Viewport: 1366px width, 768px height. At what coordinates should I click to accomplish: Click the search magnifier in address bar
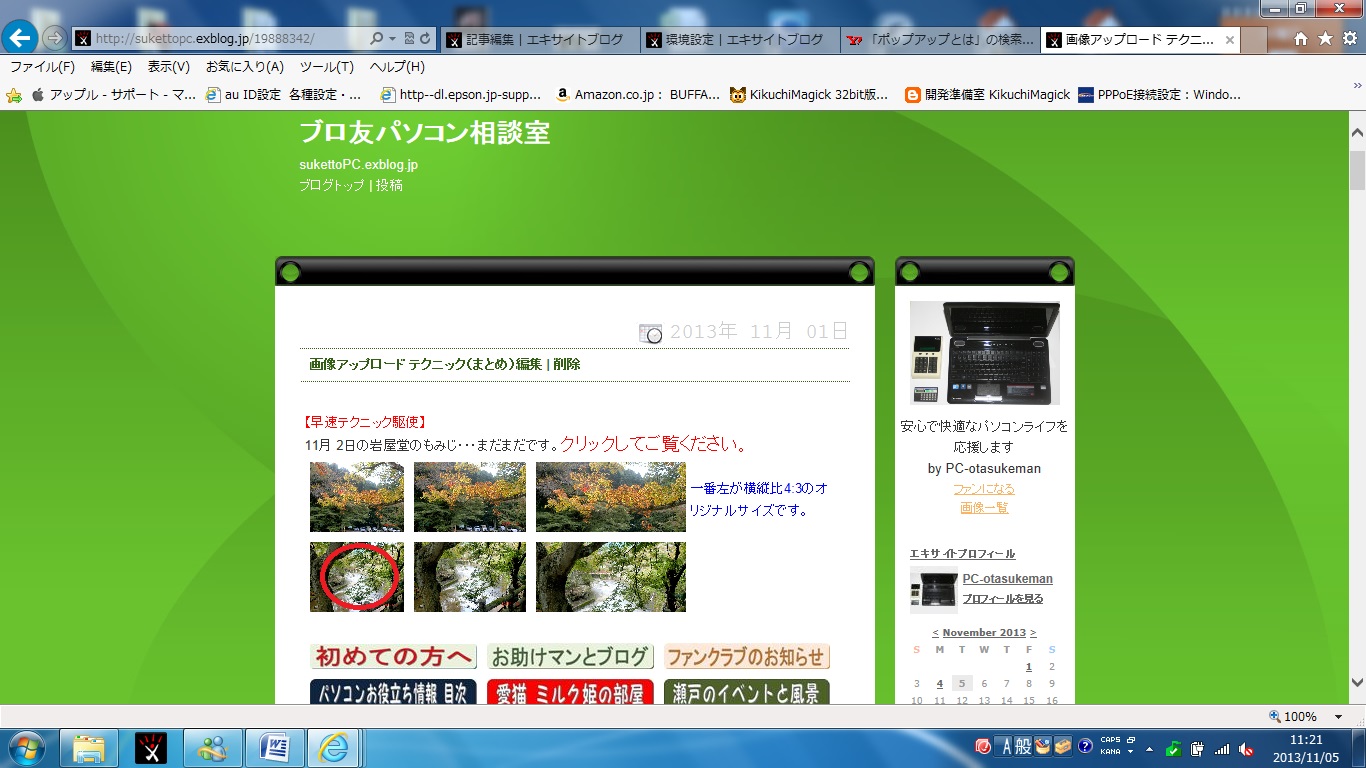(x=377, y=38)
